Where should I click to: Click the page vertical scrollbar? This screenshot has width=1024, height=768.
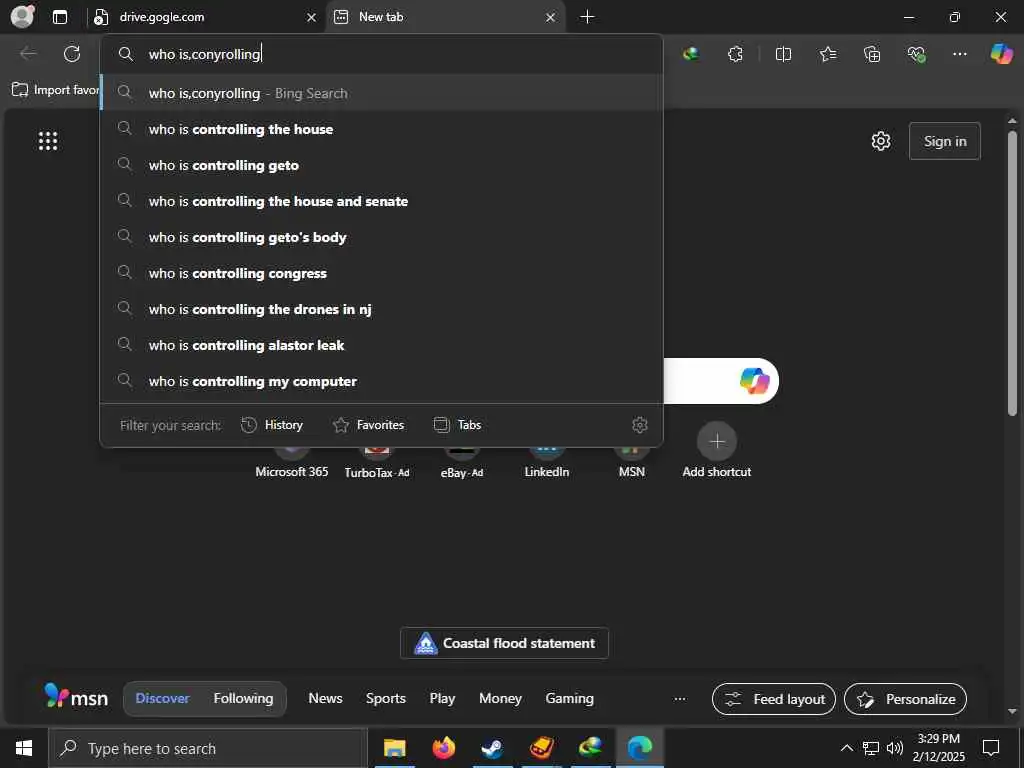tap(1012, 274)
